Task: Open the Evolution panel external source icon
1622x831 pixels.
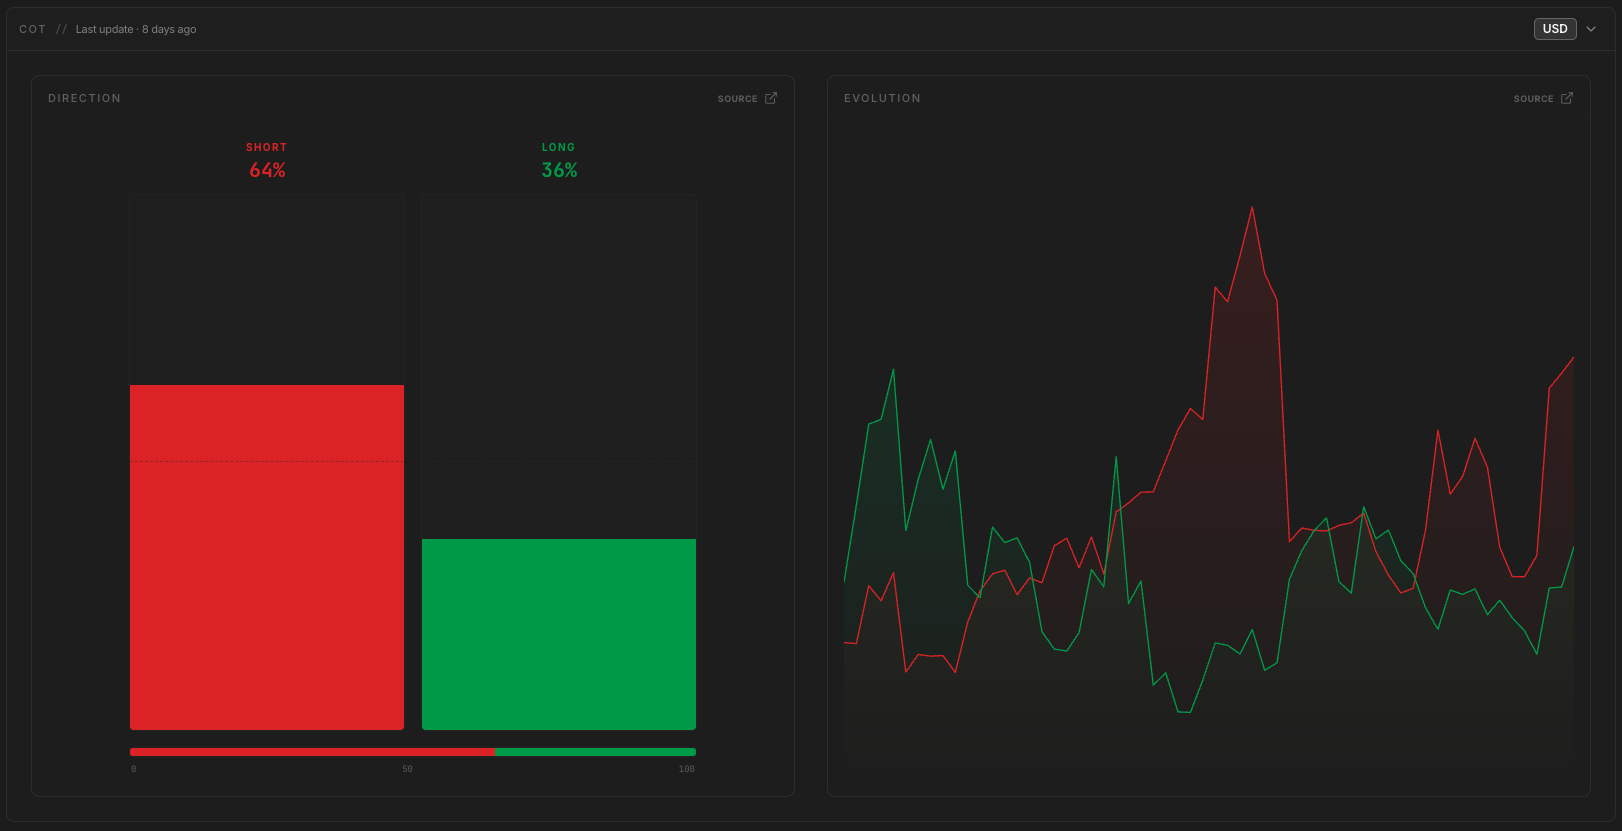Action: [1567, 98]
